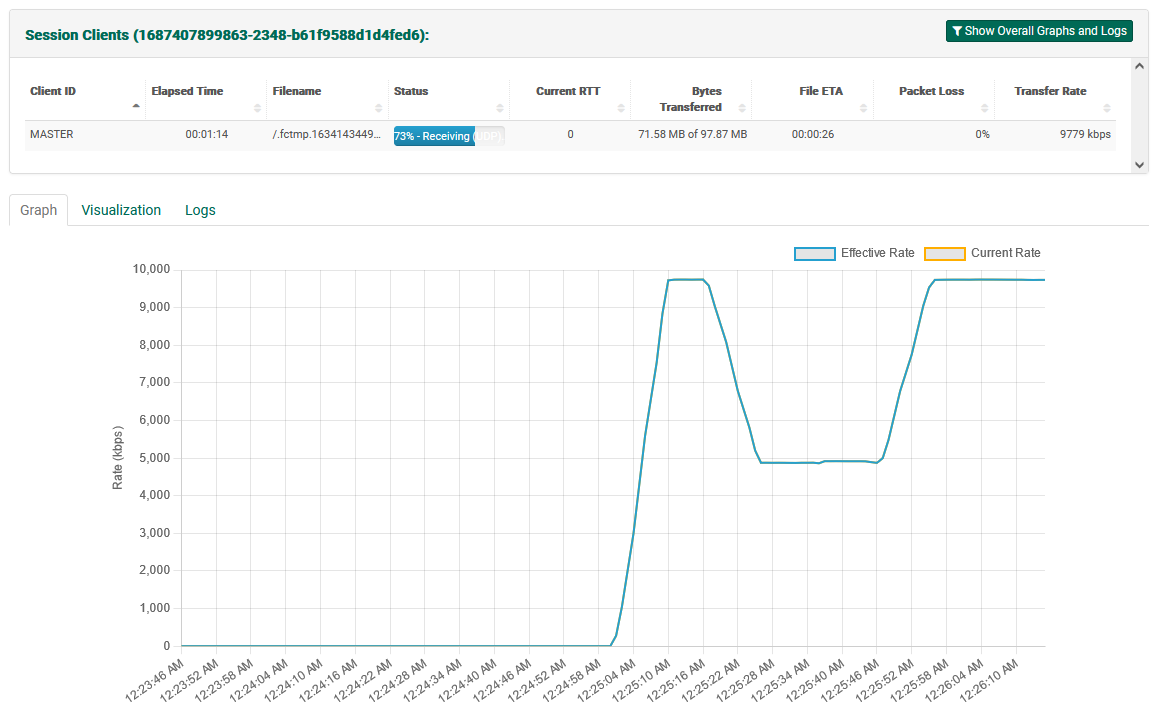Sort by Elapsed Time column header

(x=205, y=99)
